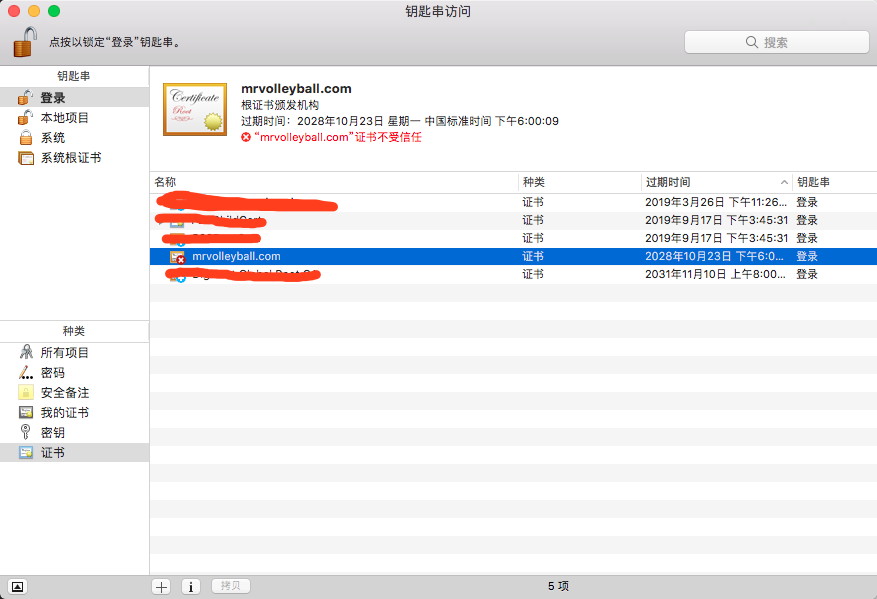Show the 安全备注 category
The height and width of the screenshot is (599, 877).
click(74, 393)
